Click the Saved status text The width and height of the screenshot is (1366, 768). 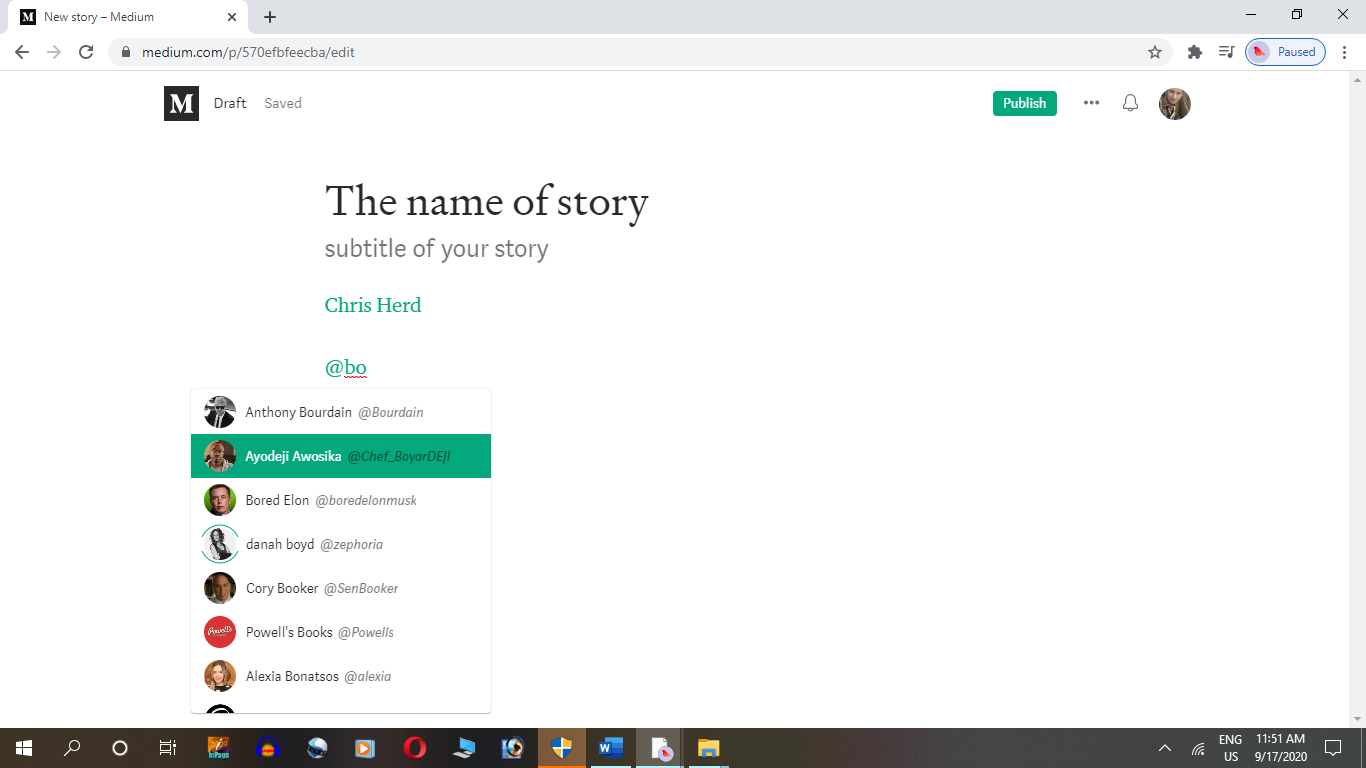(x=283, y=103)
